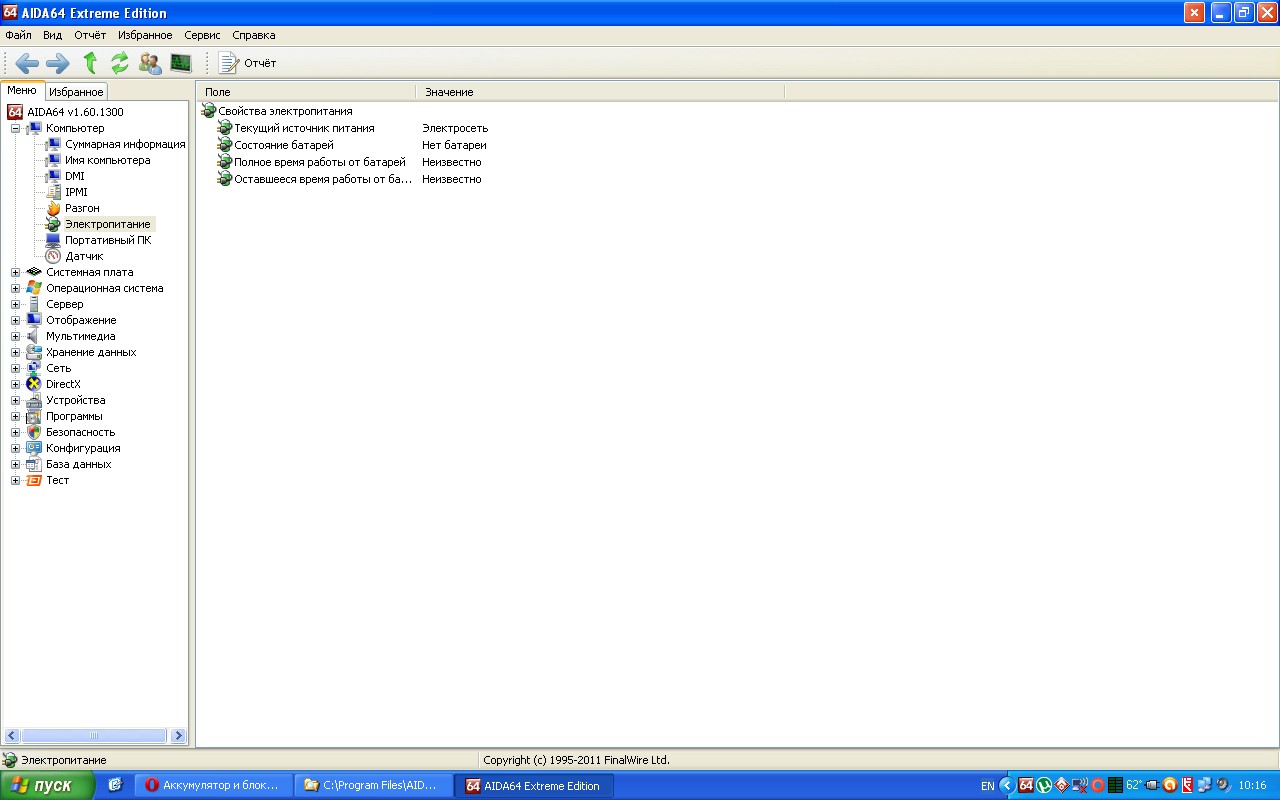Click the Электросеть value
1280x800 pixels.
(455, 128)
